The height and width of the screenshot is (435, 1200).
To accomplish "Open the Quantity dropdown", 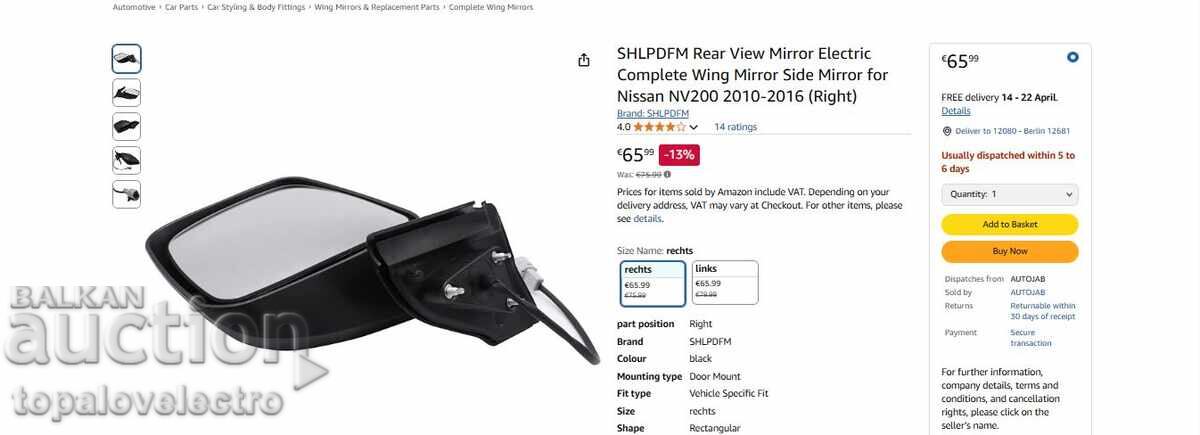I will point(1010,194).
